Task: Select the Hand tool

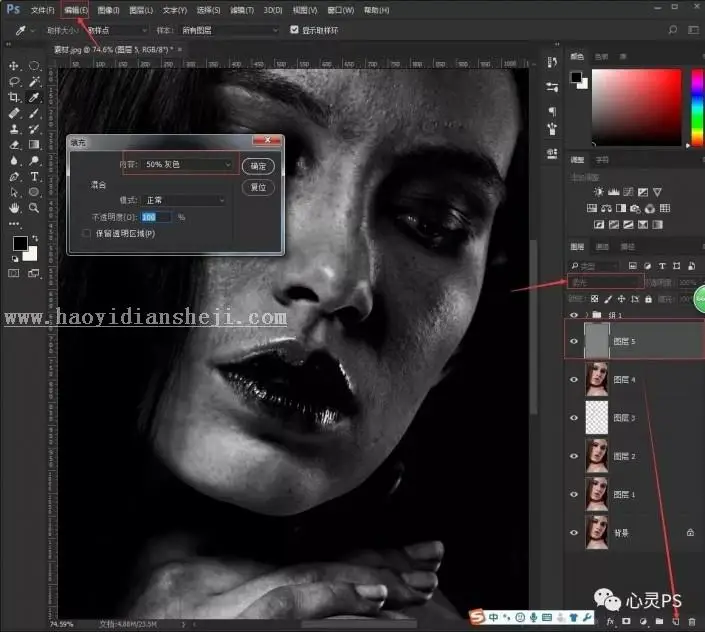Action: 14,208
